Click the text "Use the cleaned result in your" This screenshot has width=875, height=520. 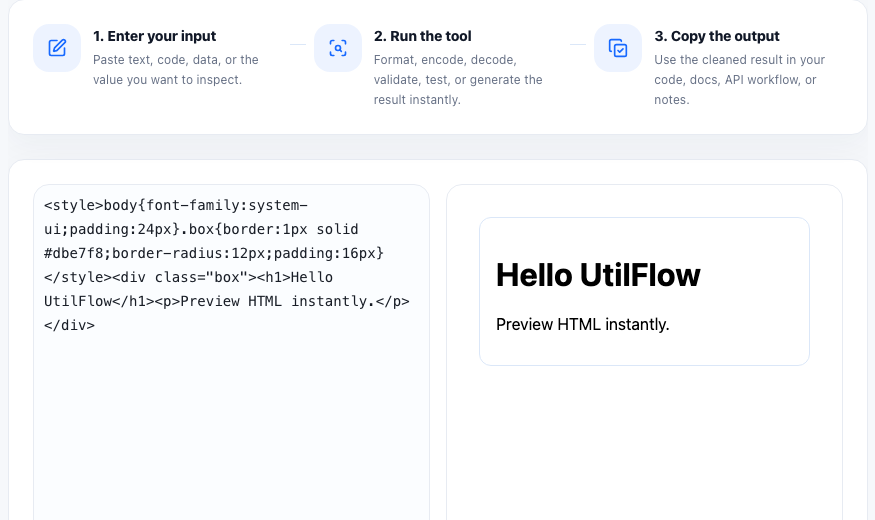click(739, 60)
